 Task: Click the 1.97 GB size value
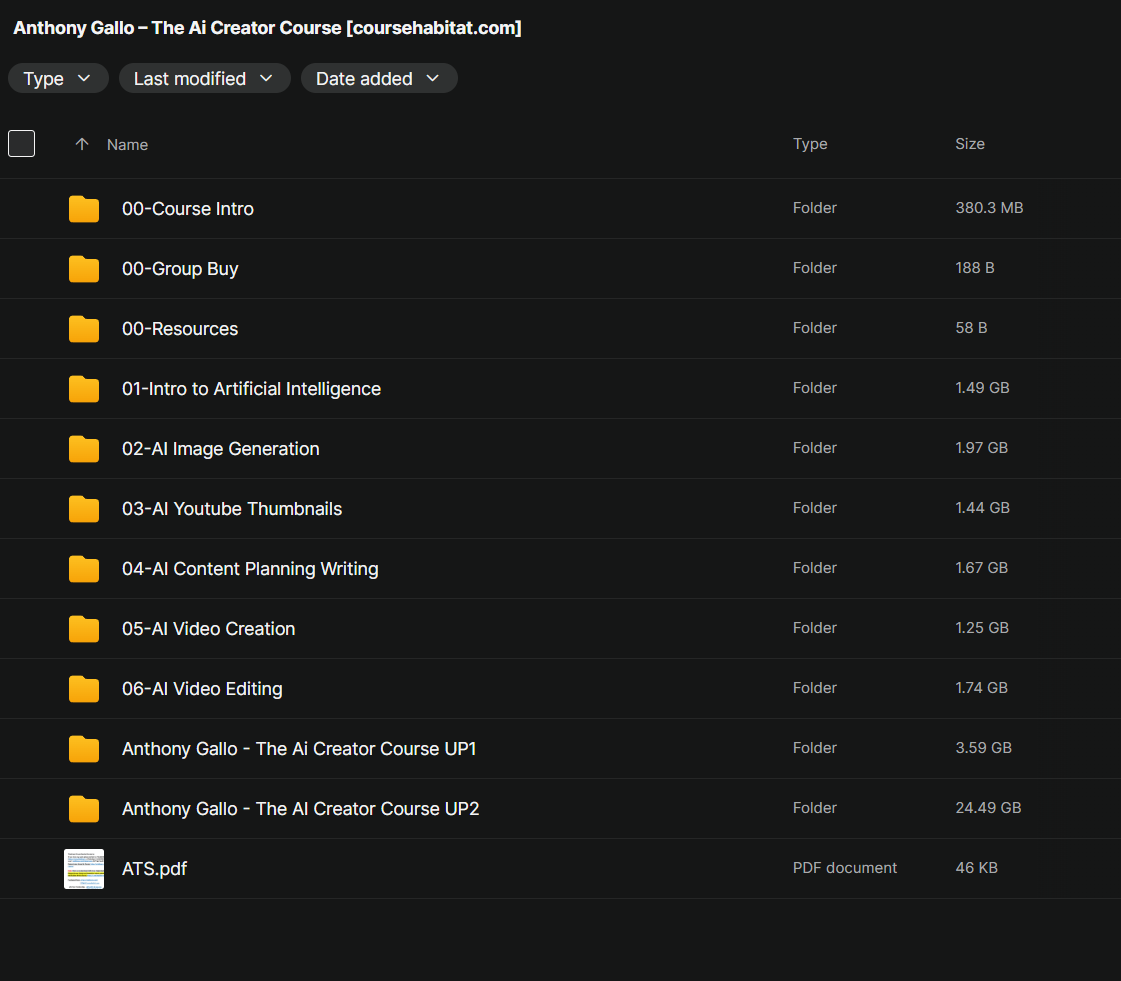(x=981, y=448)
